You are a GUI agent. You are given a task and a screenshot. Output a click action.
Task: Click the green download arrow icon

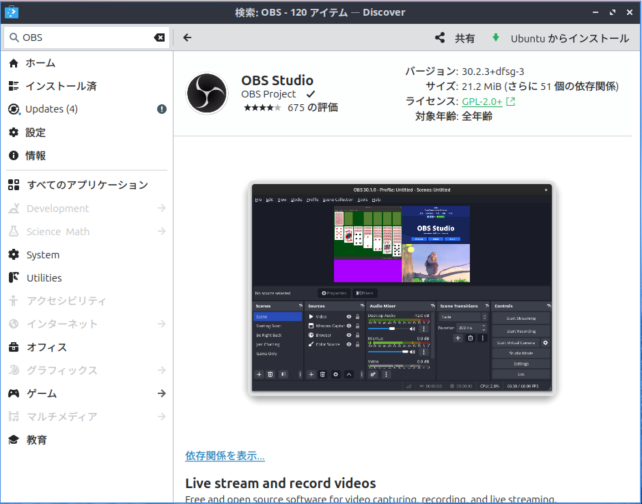(495, 38)
